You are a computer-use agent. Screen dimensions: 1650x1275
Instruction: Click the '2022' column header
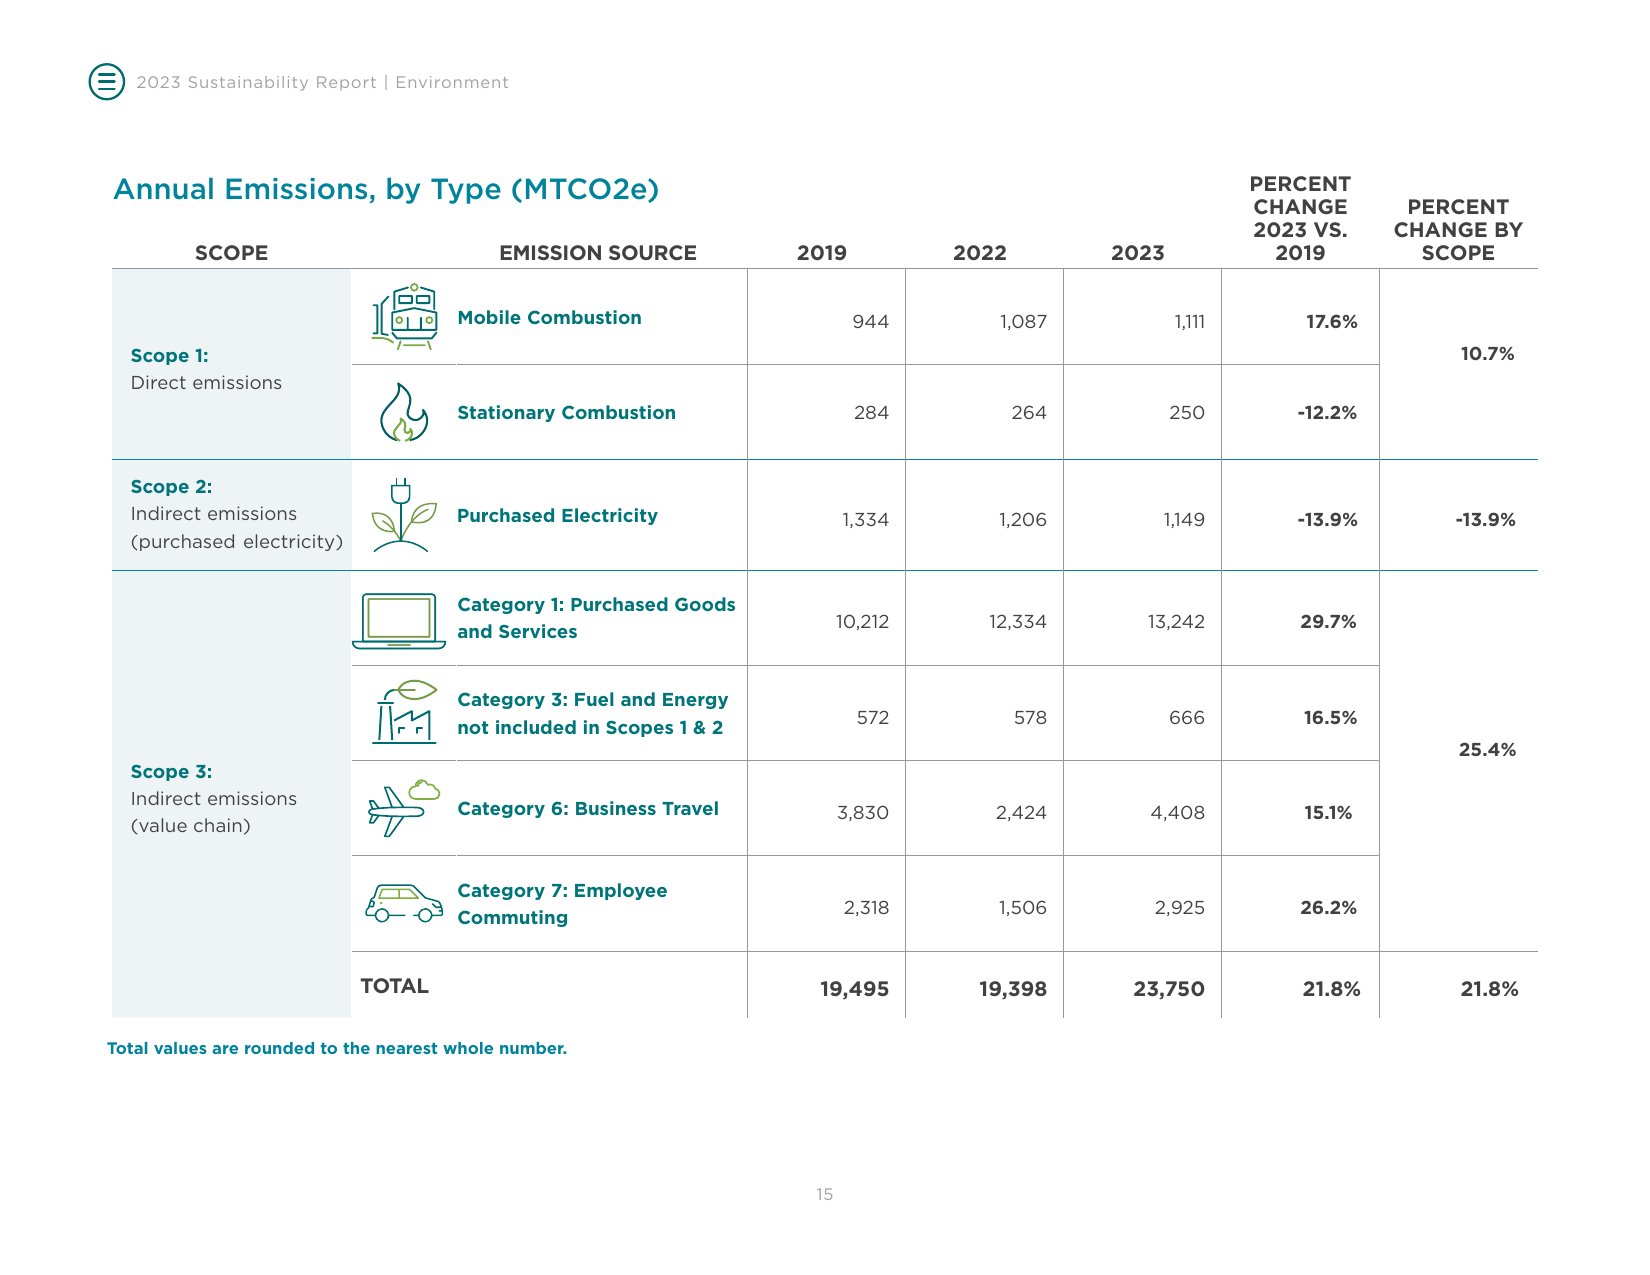(980, 253)
